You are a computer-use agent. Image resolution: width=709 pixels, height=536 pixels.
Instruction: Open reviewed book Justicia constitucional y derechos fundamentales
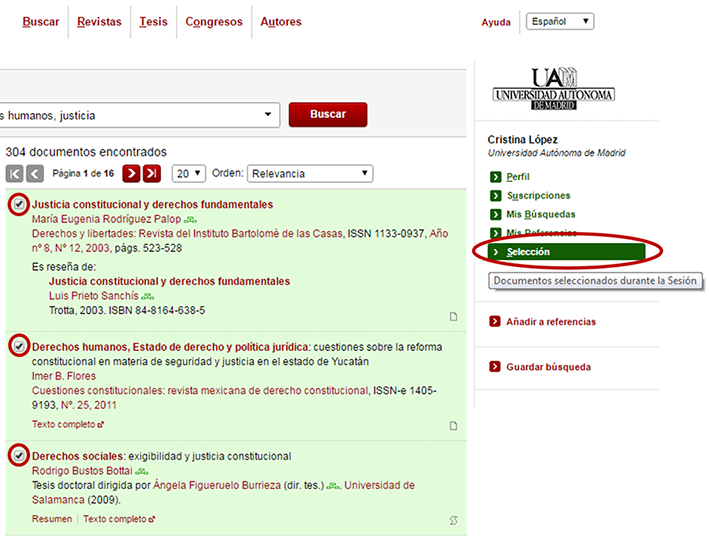point(170,281)
